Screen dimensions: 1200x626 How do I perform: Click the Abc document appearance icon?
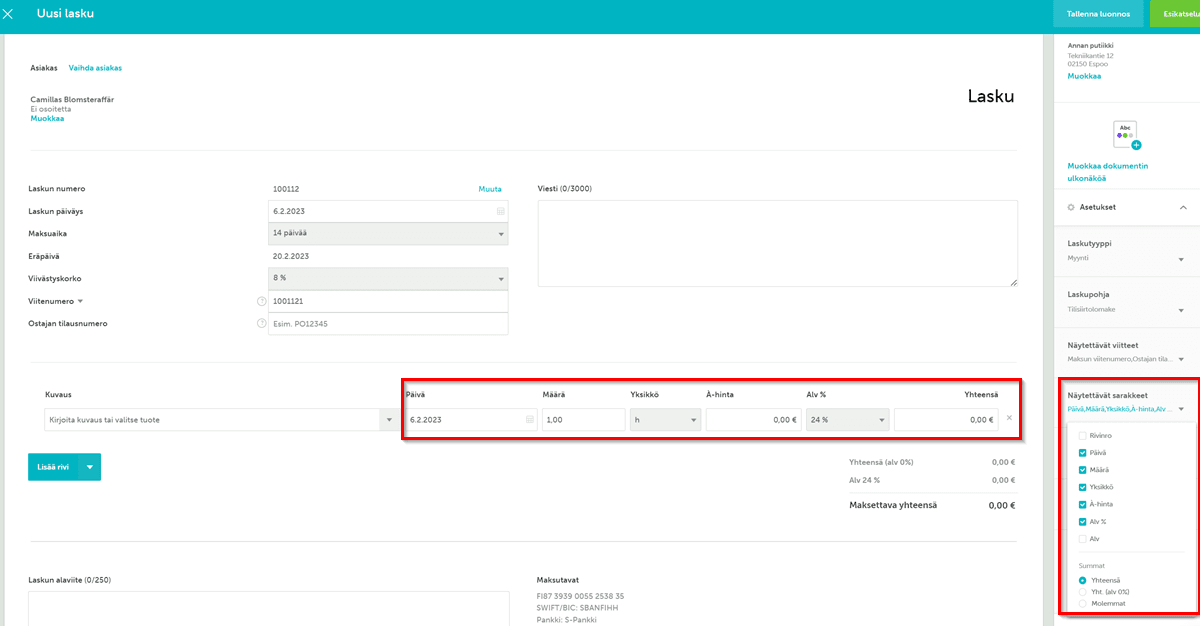coord(1126,134)
